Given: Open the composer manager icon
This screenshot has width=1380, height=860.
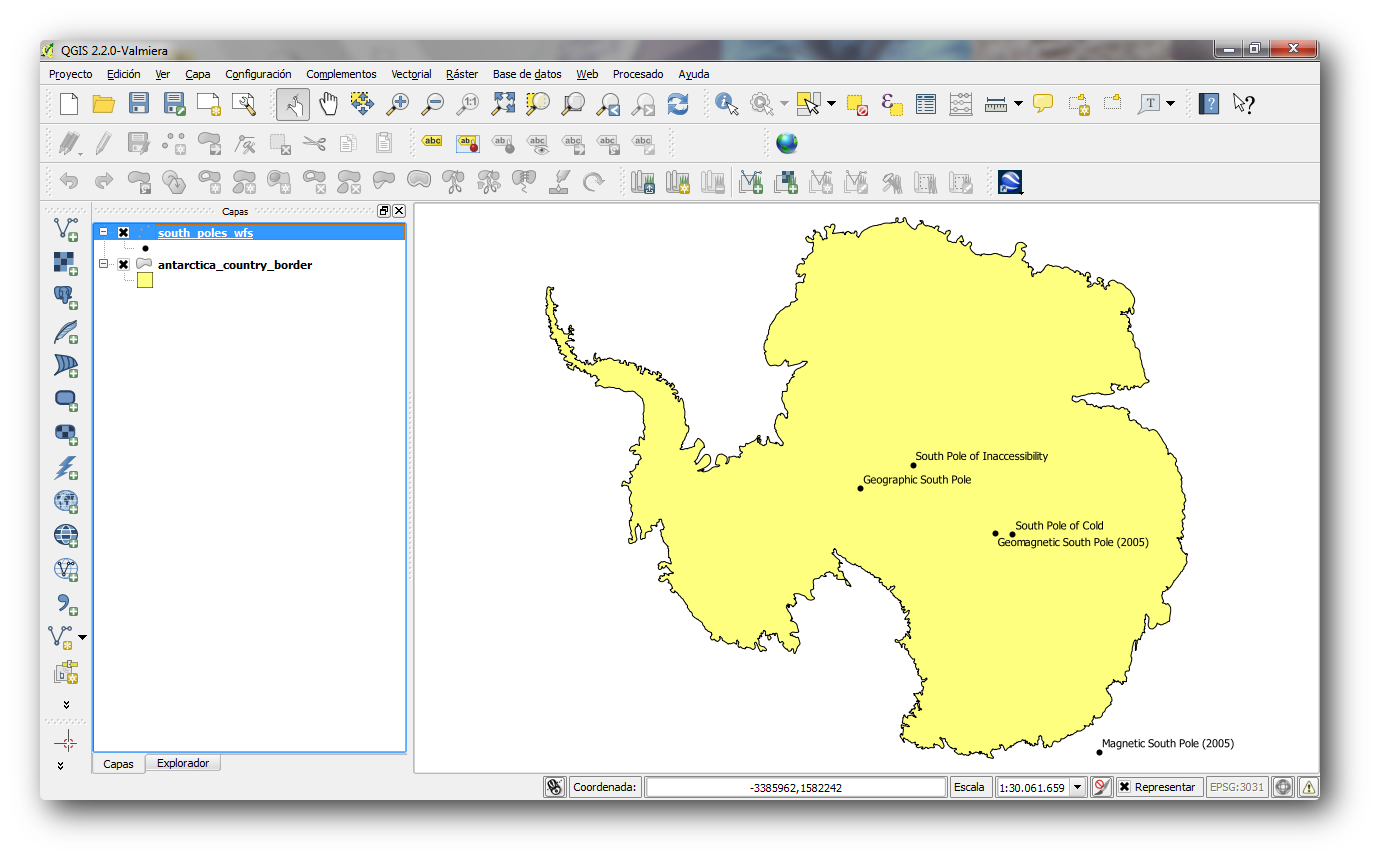Looking at the screenshot, I should 244,103.
